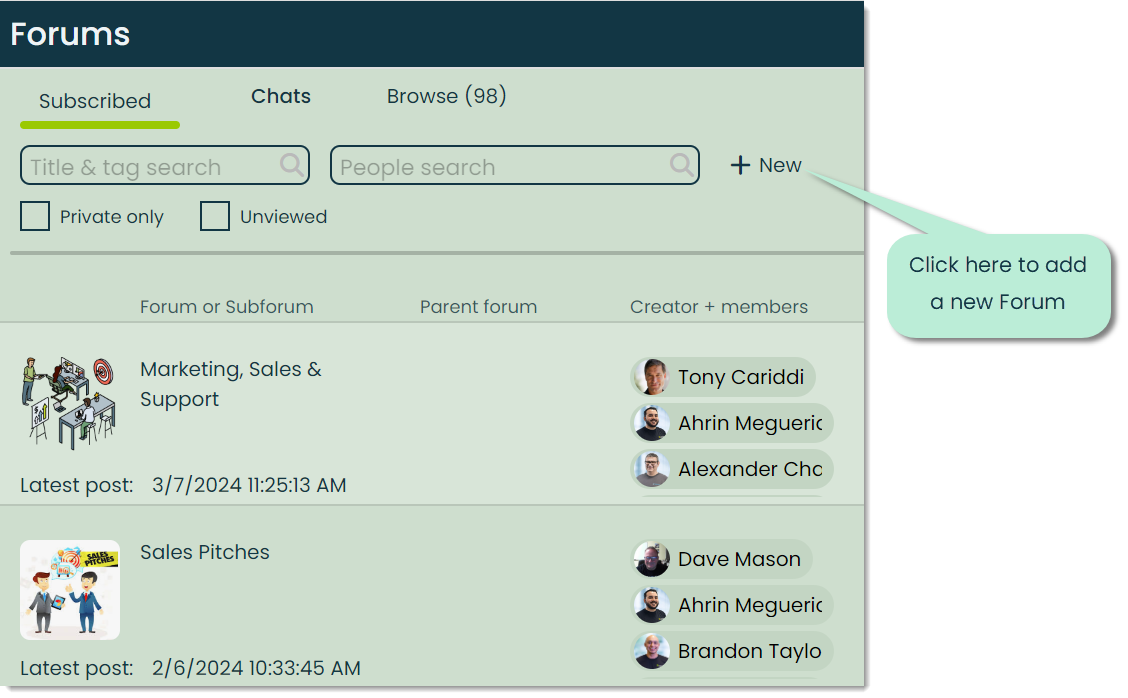Click the magnifier icon in People search
Viewport: 1128px width, 698px height.
pos(681,166)
